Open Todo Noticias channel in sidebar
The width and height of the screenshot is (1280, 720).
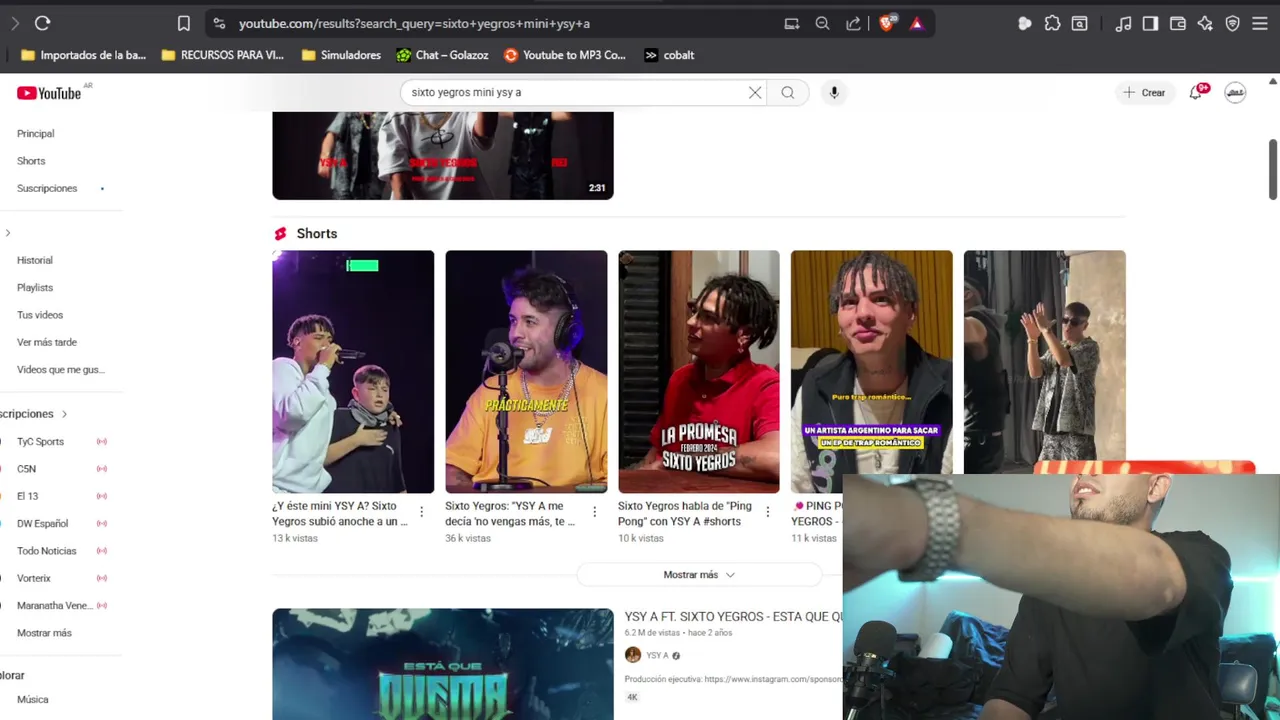(47, 551)
